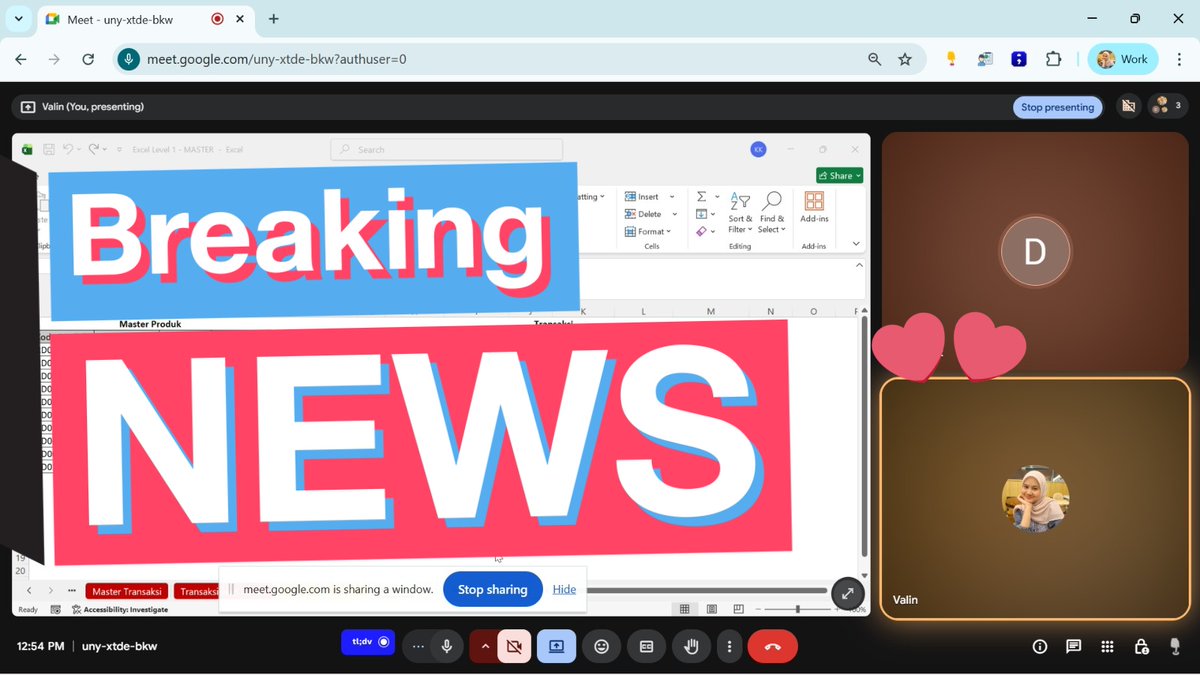
Task: Expand shared screen with fullscreen arrow icon
Action: pyautogui.click(x=847, y=594)
